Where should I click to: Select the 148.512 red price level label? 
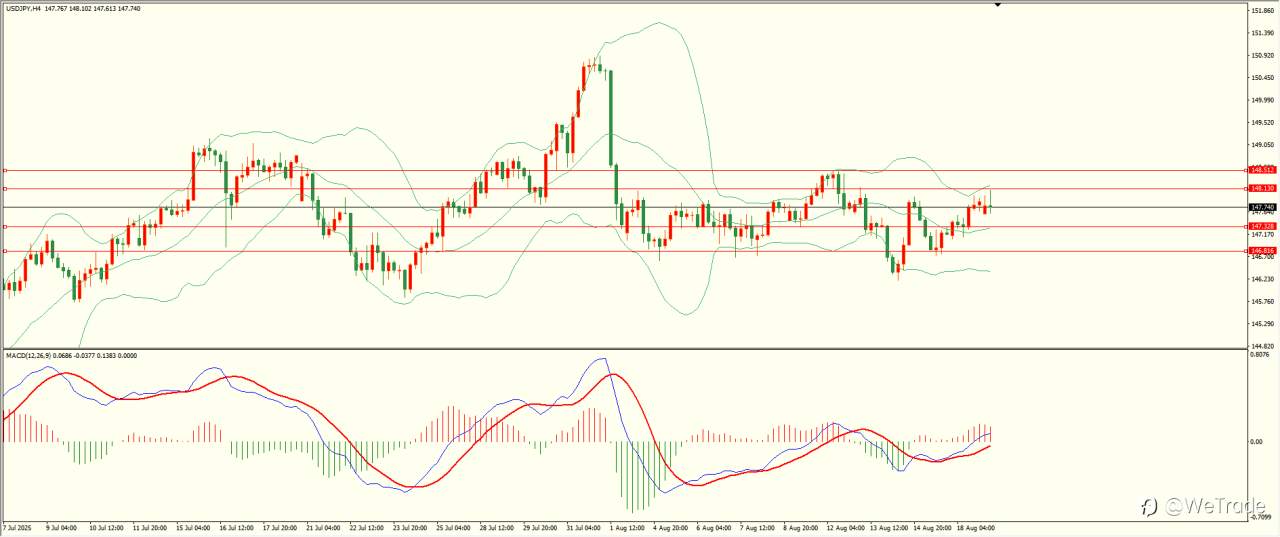tap(1261, 170)
